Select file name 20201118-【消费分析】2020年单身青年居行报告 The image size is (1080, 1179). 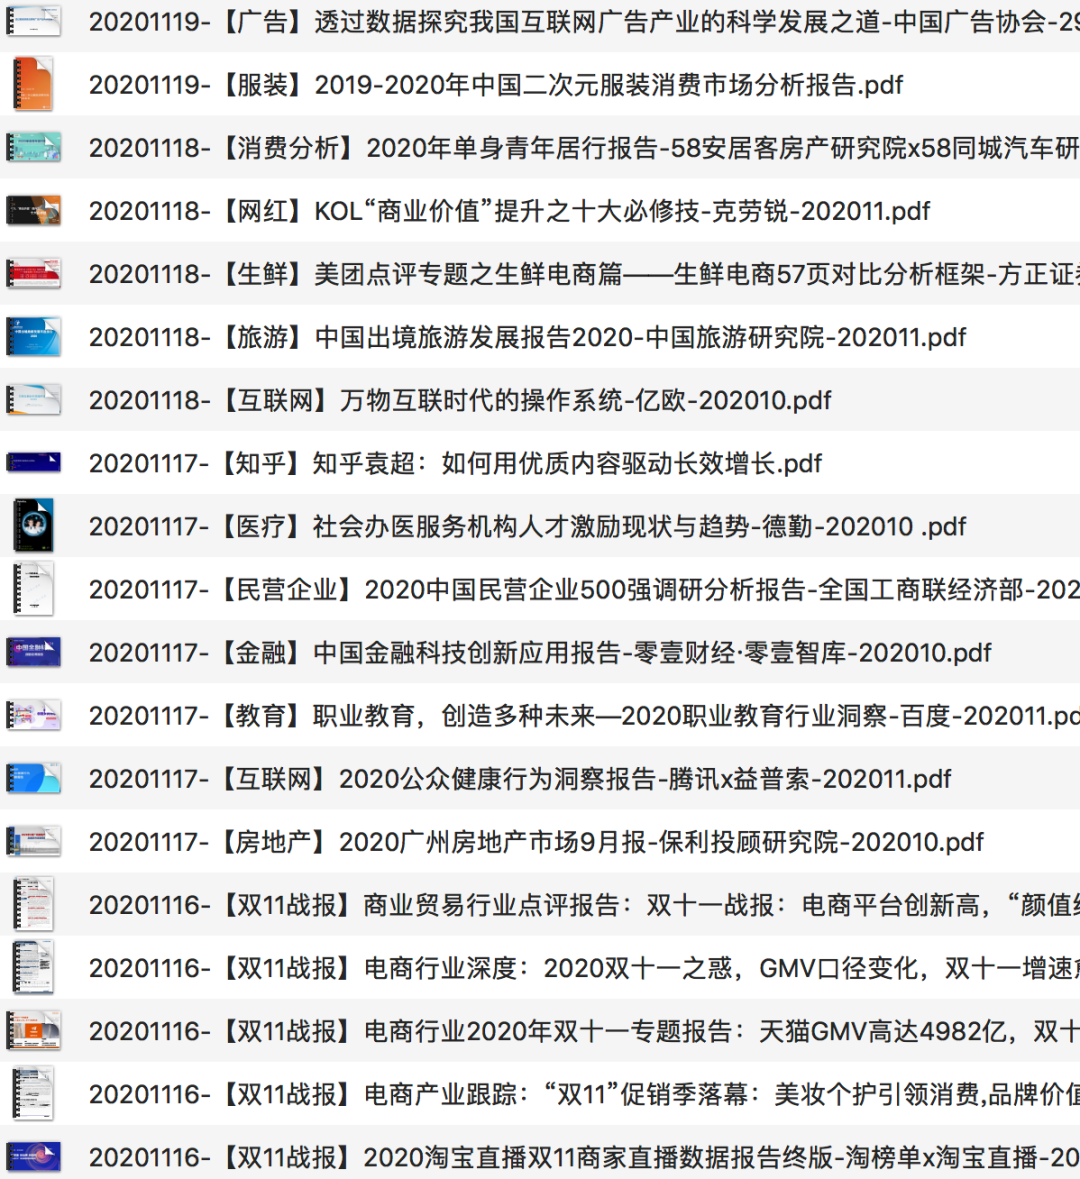pyautogui.click(x=584, y=148)
